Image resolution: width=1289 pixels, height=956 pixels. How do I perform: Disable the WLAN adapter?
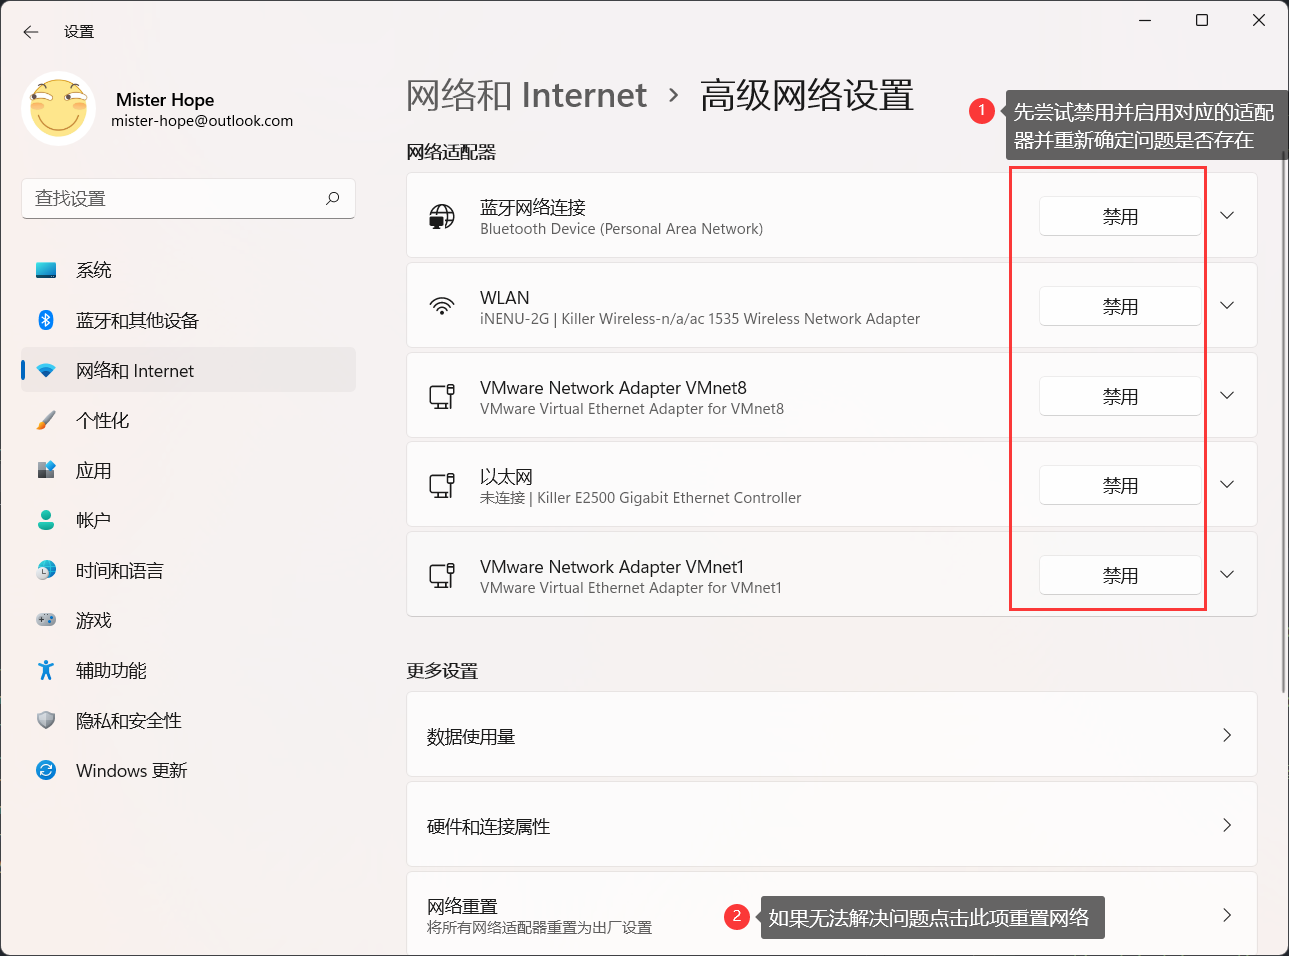pyautogui.click(x=1120, y=306)
